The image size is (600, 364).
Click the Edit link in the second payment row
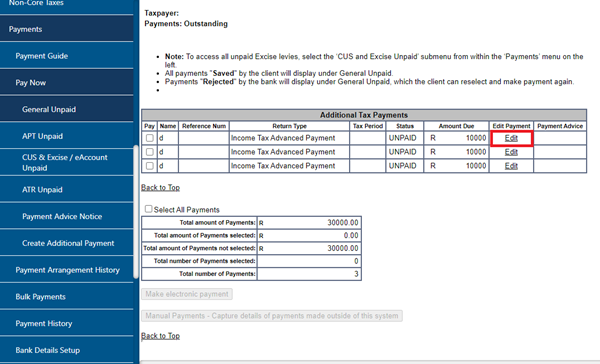(511, 152)
